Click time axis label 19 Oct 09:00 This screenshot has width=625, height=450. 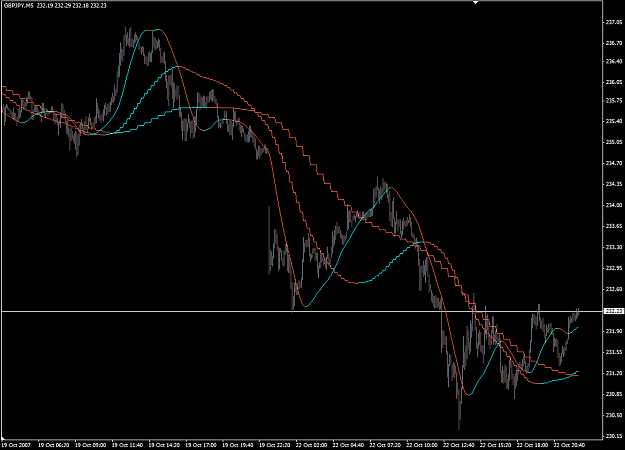click(90, 445)
